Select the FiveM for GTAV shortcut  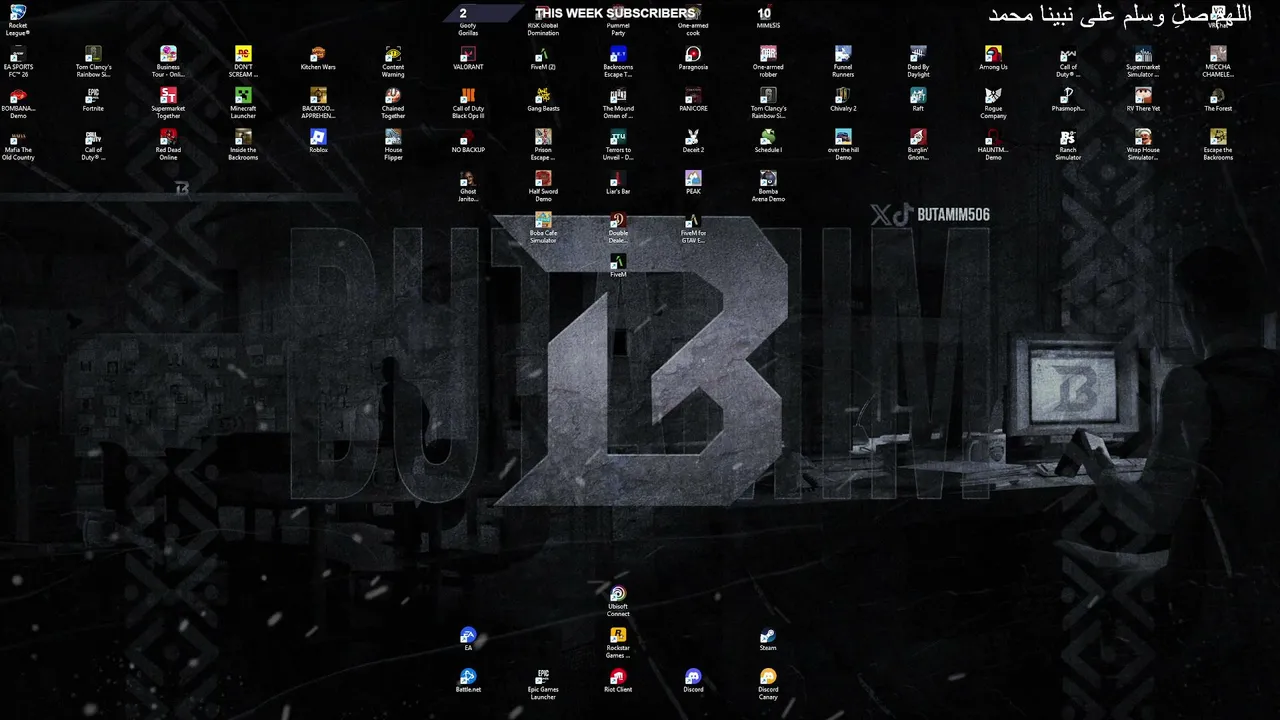point(693,228)
